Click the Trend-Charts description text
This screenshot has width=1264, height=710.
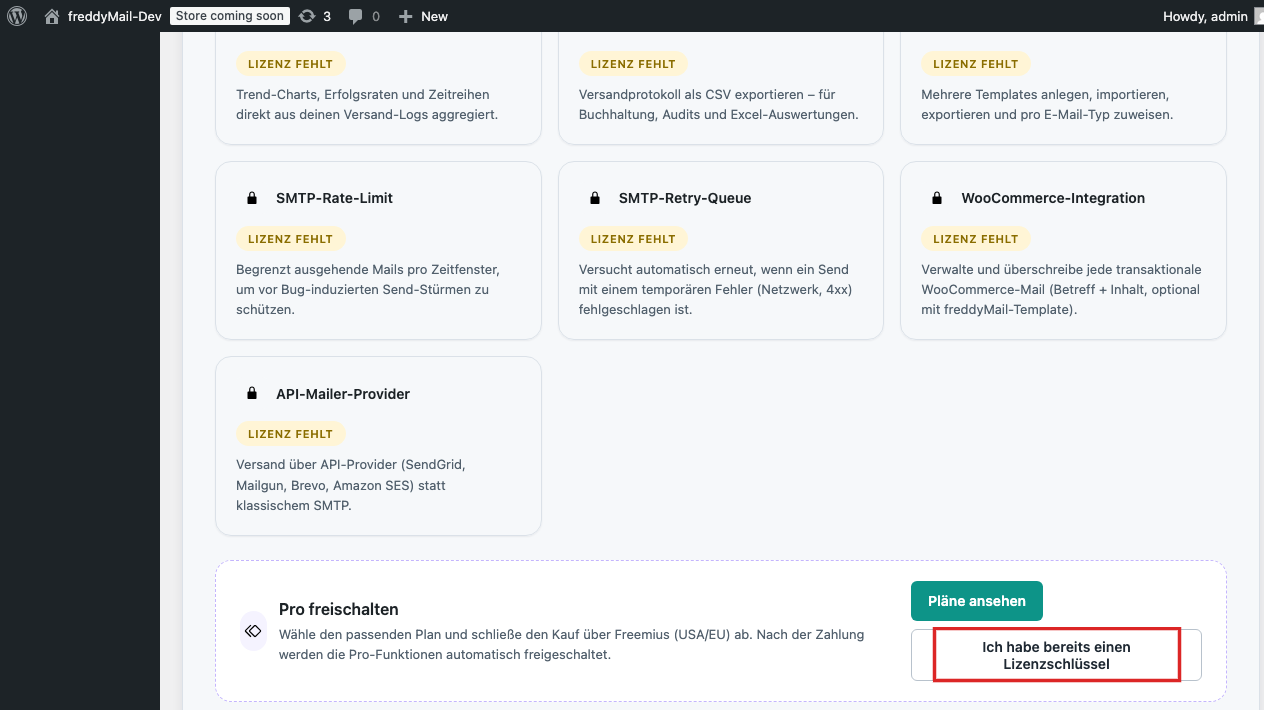coord(367,104)
